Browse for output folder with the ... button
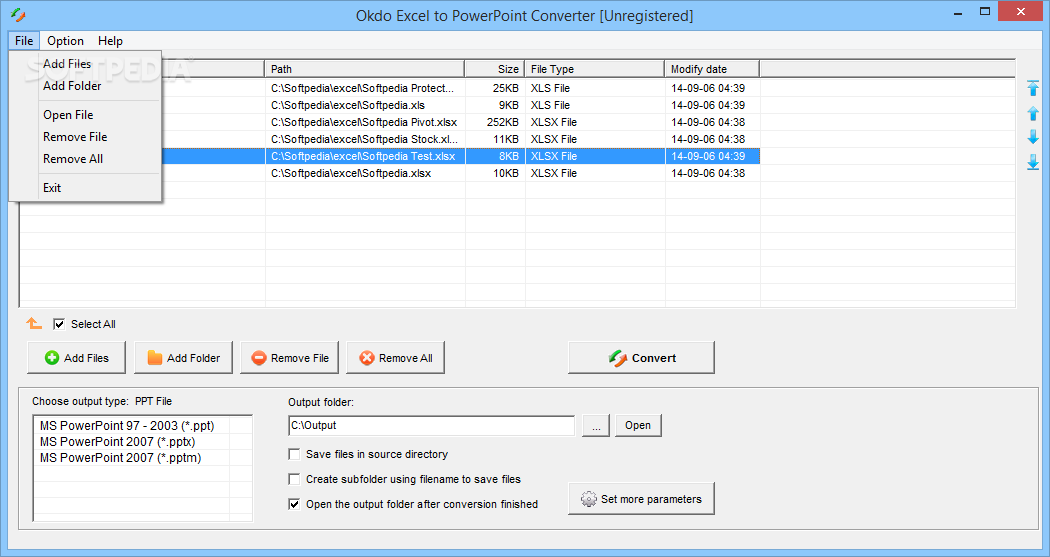Image resolution: width=1050 pixels, height=557 pixels. 596,426
